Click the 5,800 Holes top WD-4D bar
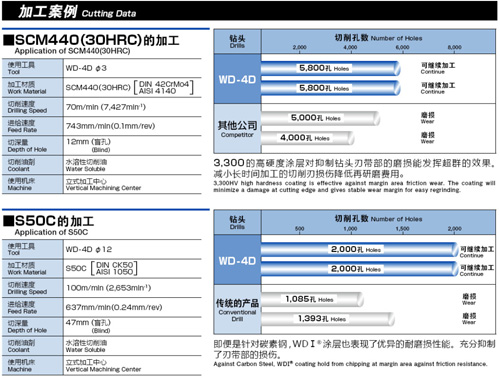 (x=331, y=68)
